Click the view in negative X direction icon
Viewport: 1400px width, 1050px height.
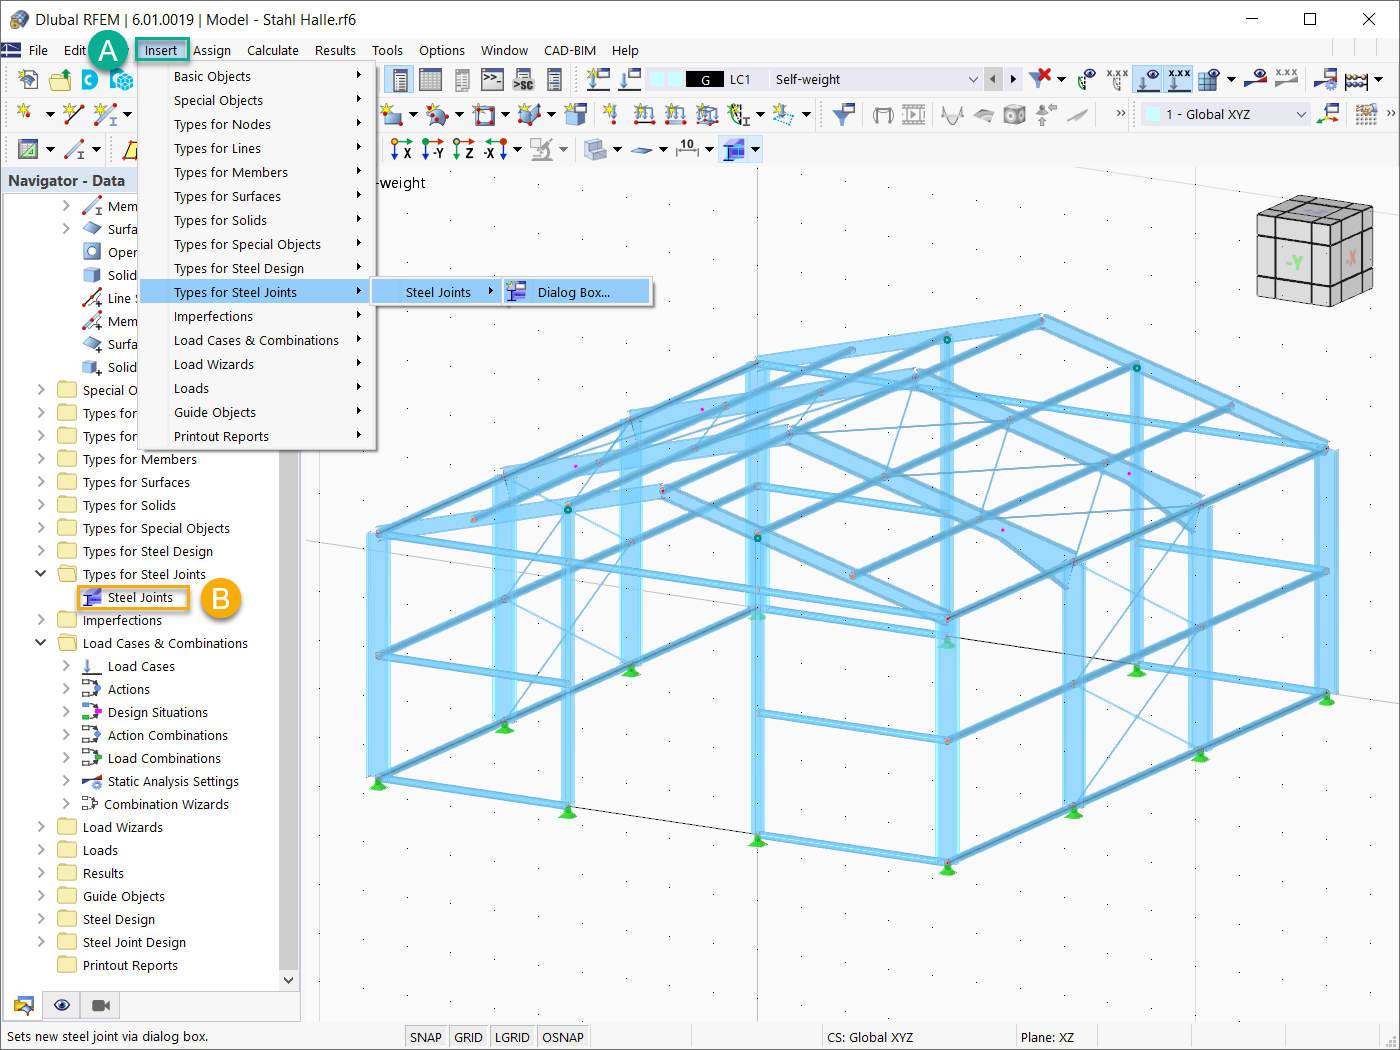click(495, 149)
